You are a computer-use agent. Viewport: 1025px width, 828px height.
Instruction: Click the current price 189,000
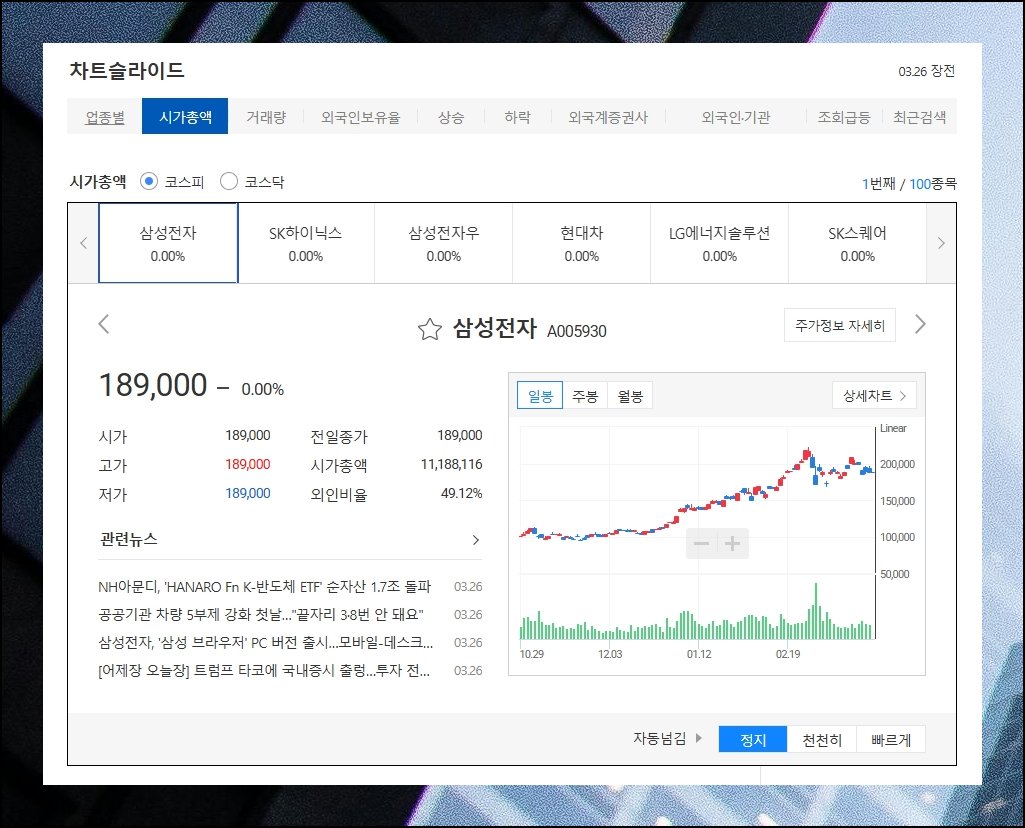153,385
